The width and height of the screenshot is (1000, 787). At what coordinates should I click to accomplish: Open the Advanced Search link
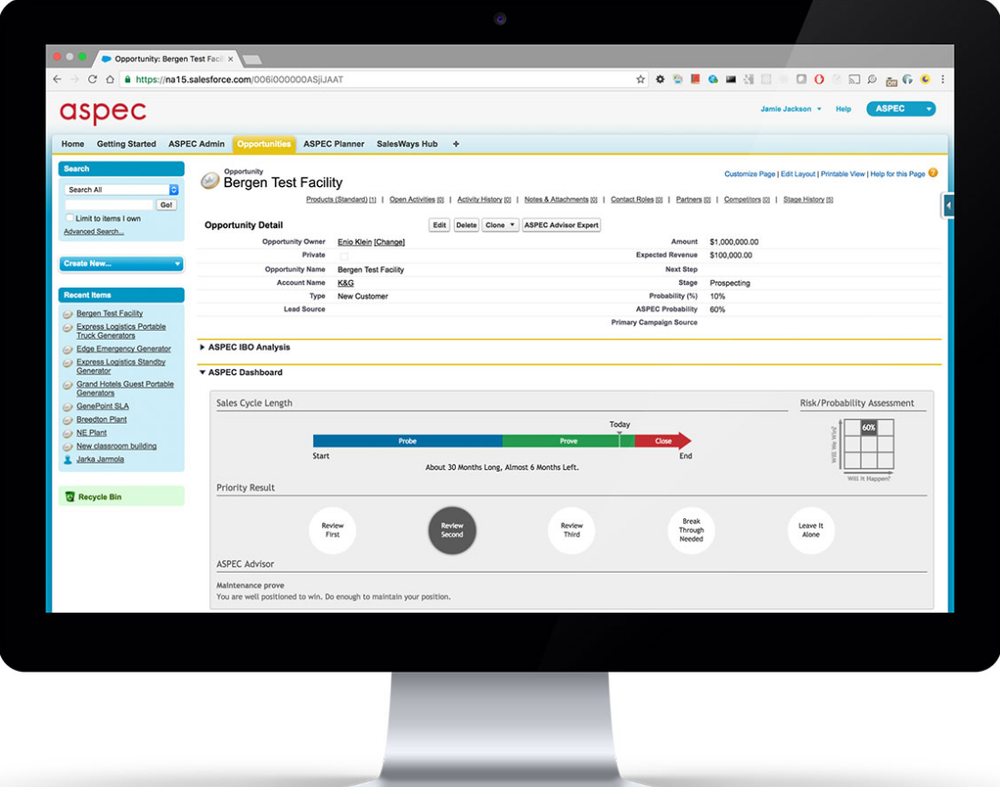(94, 232)
